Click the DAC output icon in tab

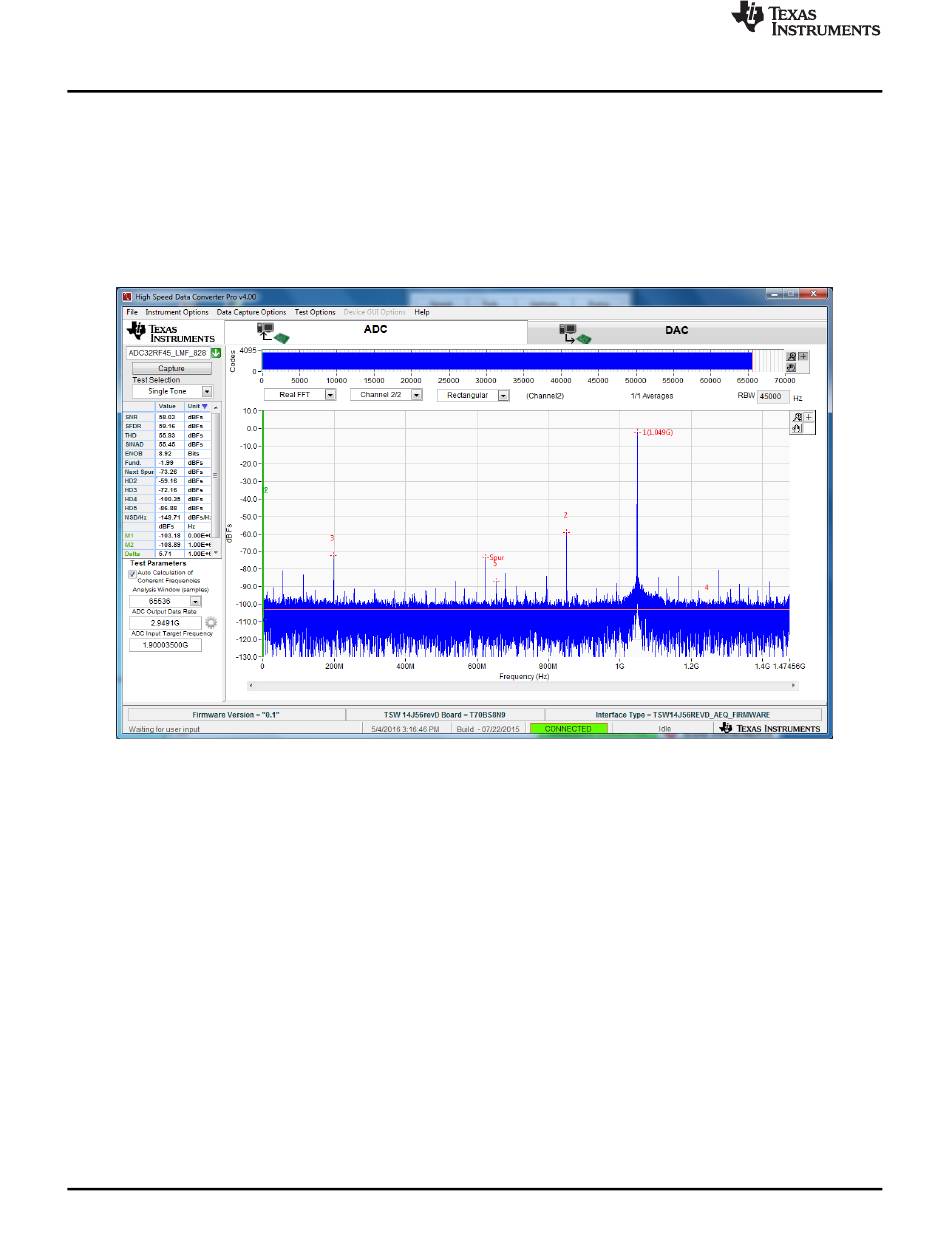tap(575, 333)
